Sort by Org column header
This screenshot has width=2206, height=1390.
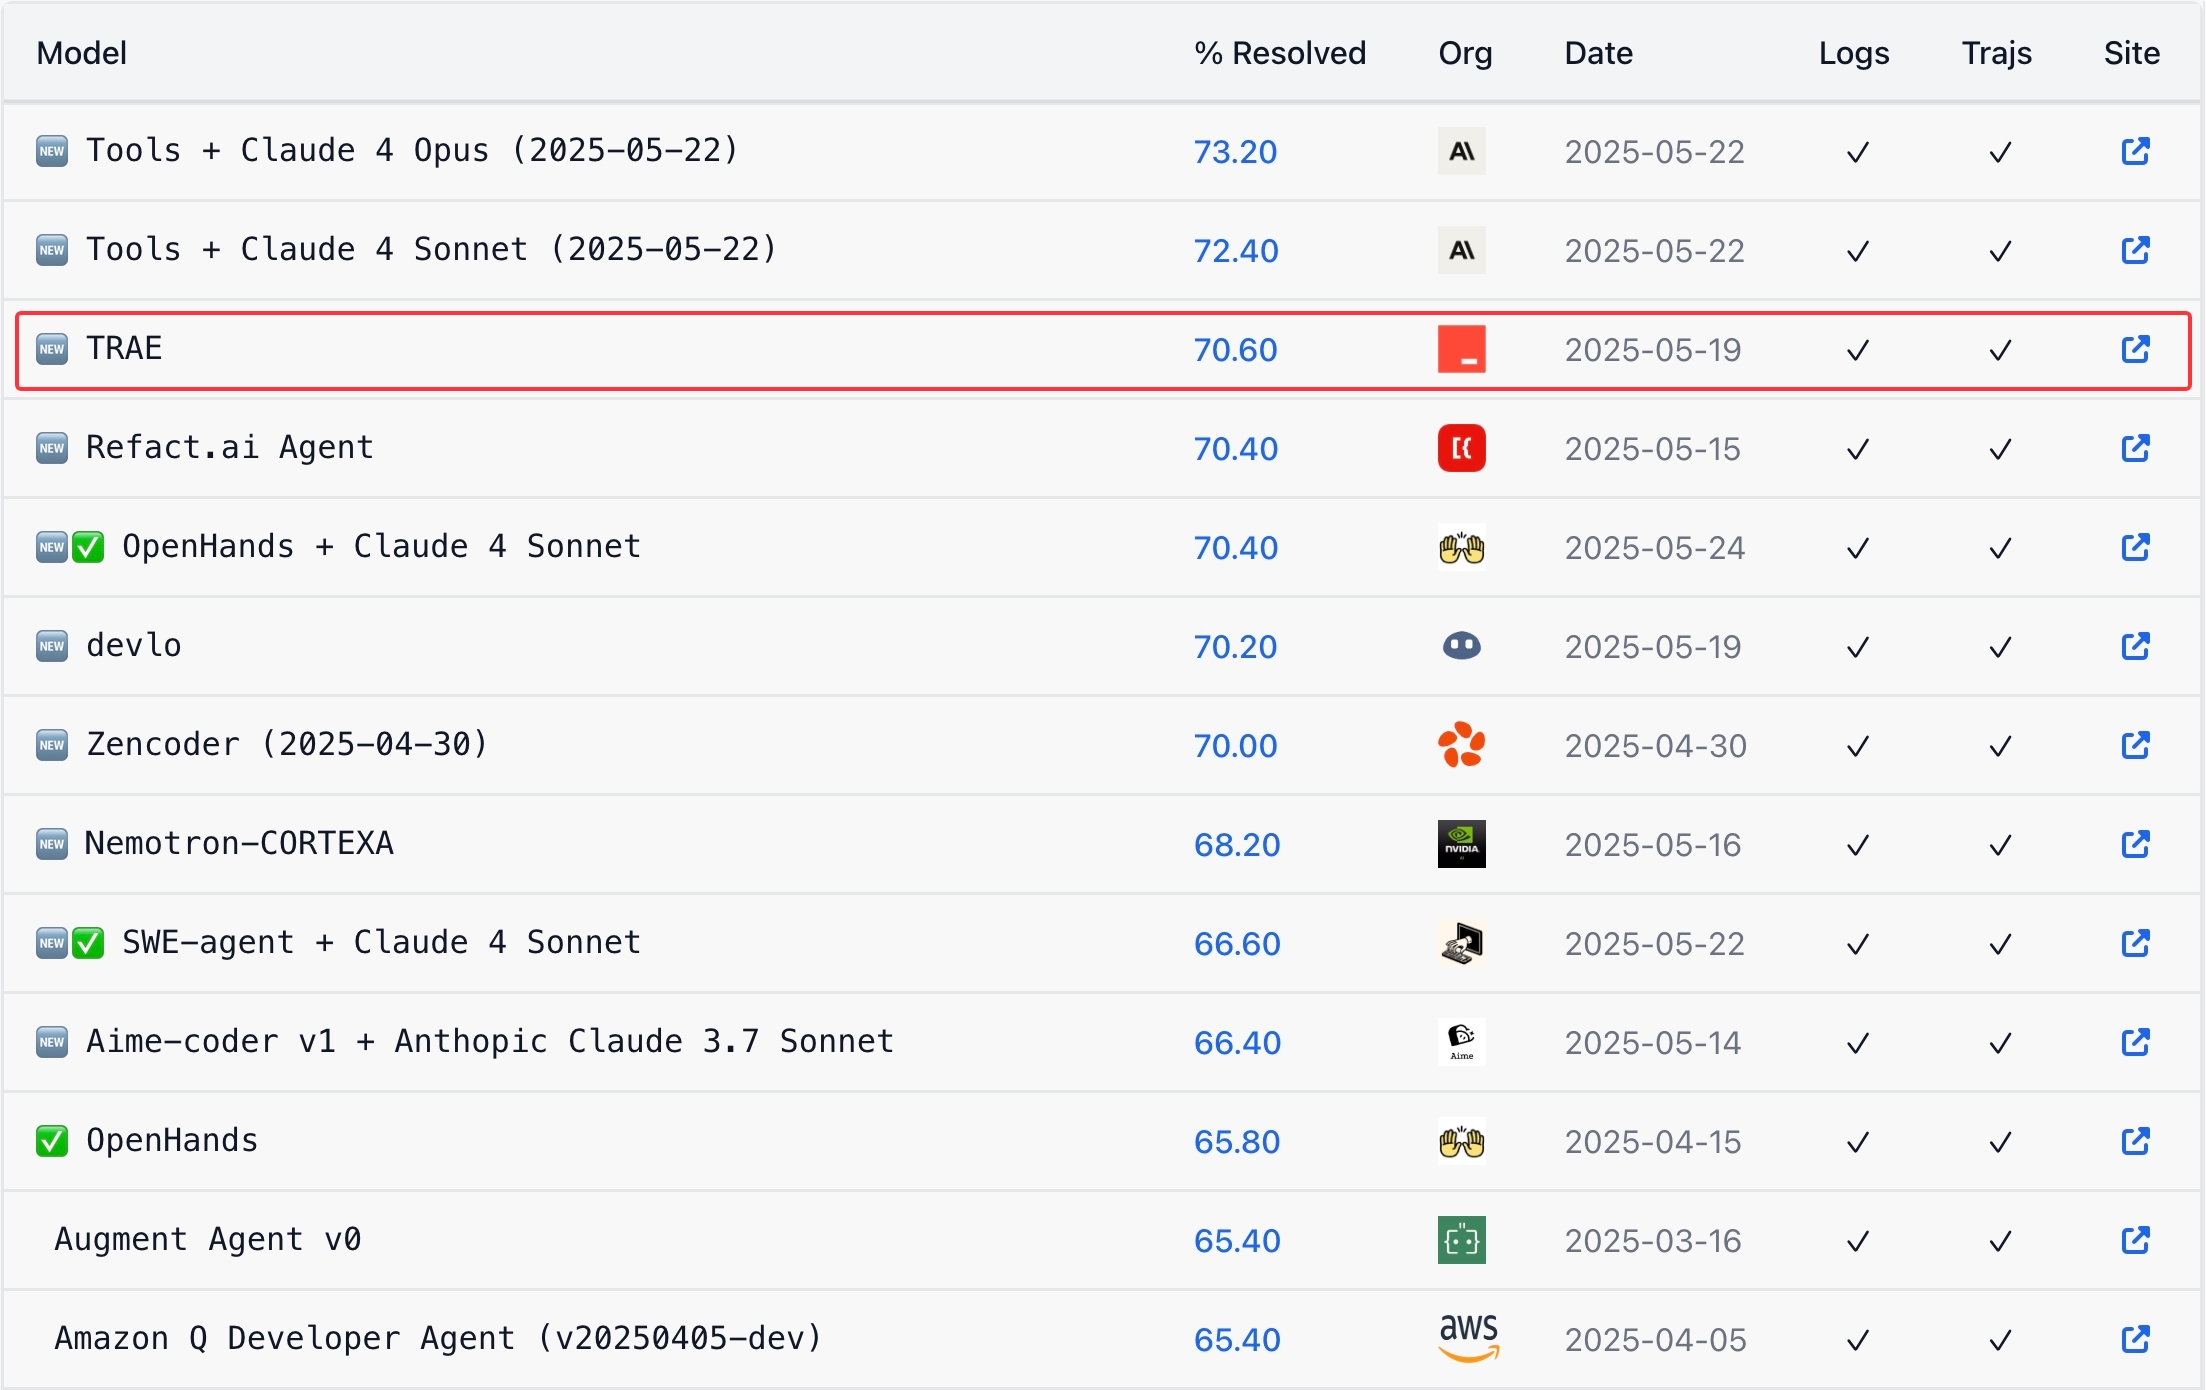pyautogui.click(x=1465, y=53)
